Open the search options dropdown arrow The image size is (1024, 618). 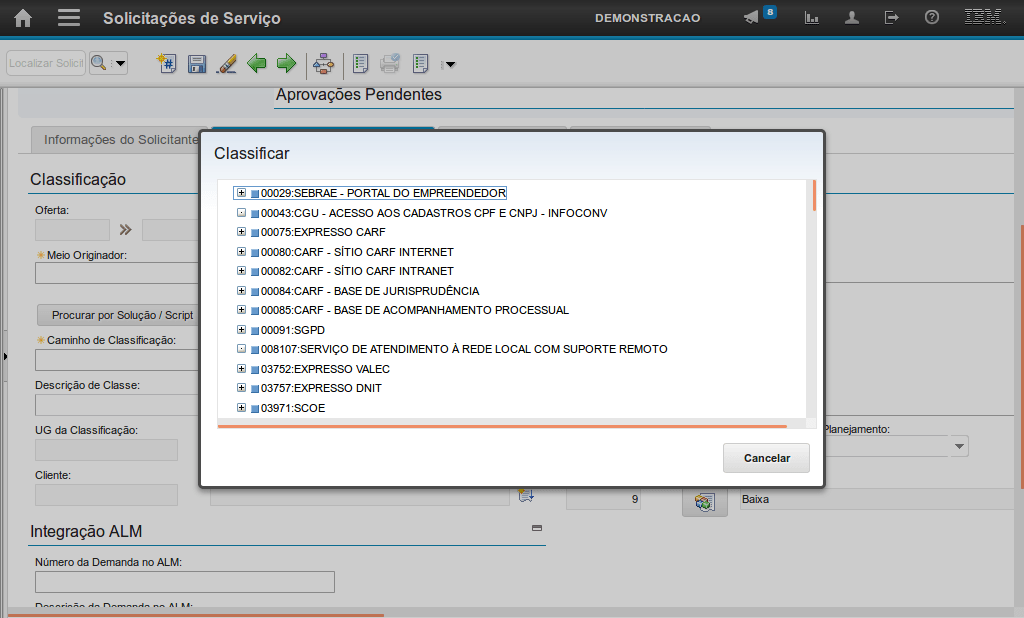[120, 63]
